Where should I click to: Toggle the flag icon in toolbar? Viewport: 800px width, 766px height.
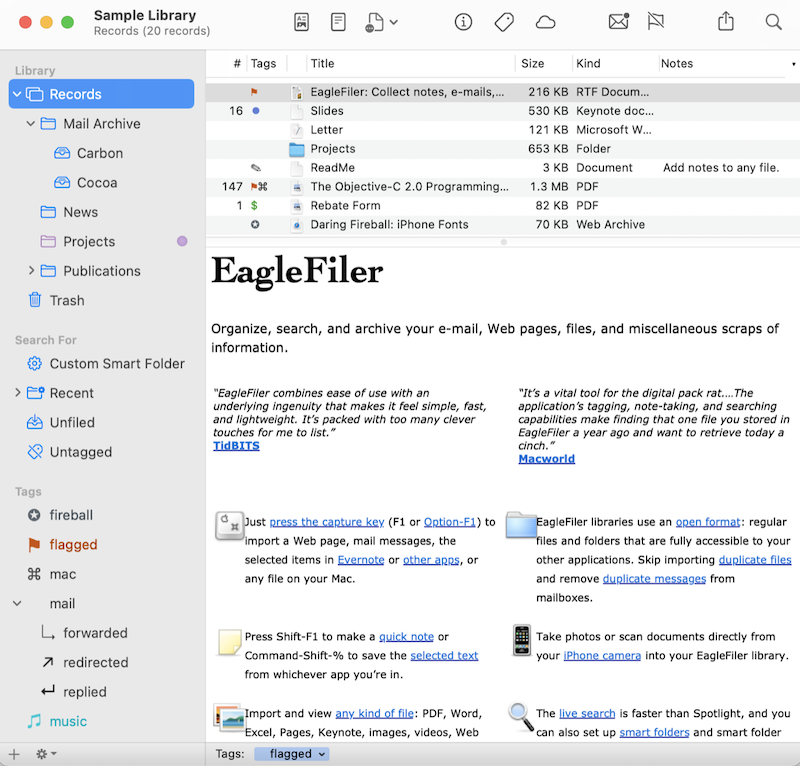pyautogui.click(x=656, y=22)
